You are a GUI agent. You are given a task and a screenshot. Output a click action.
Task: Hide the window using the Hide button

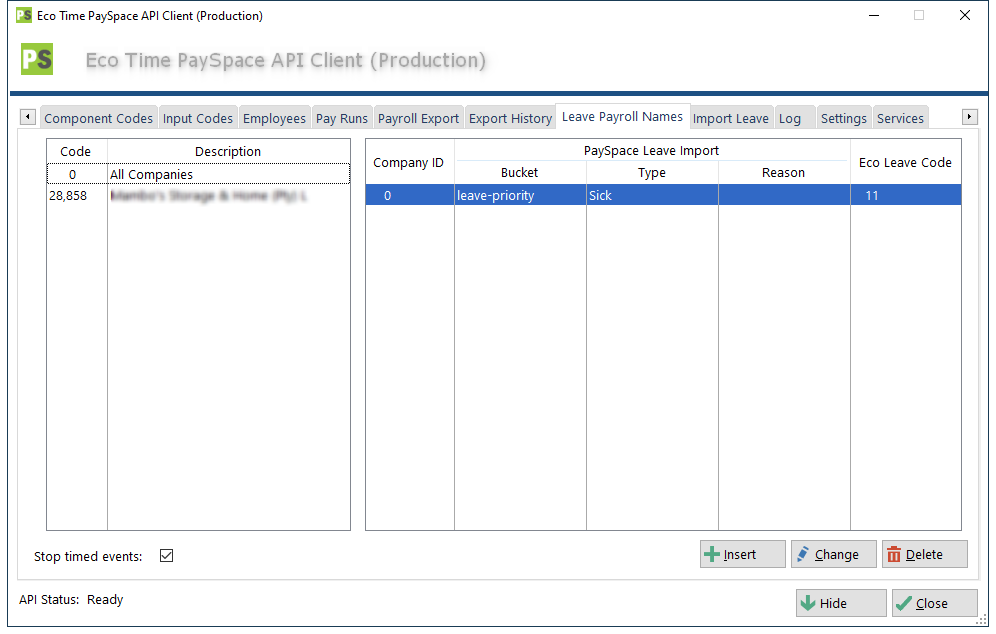pos(840,604)
